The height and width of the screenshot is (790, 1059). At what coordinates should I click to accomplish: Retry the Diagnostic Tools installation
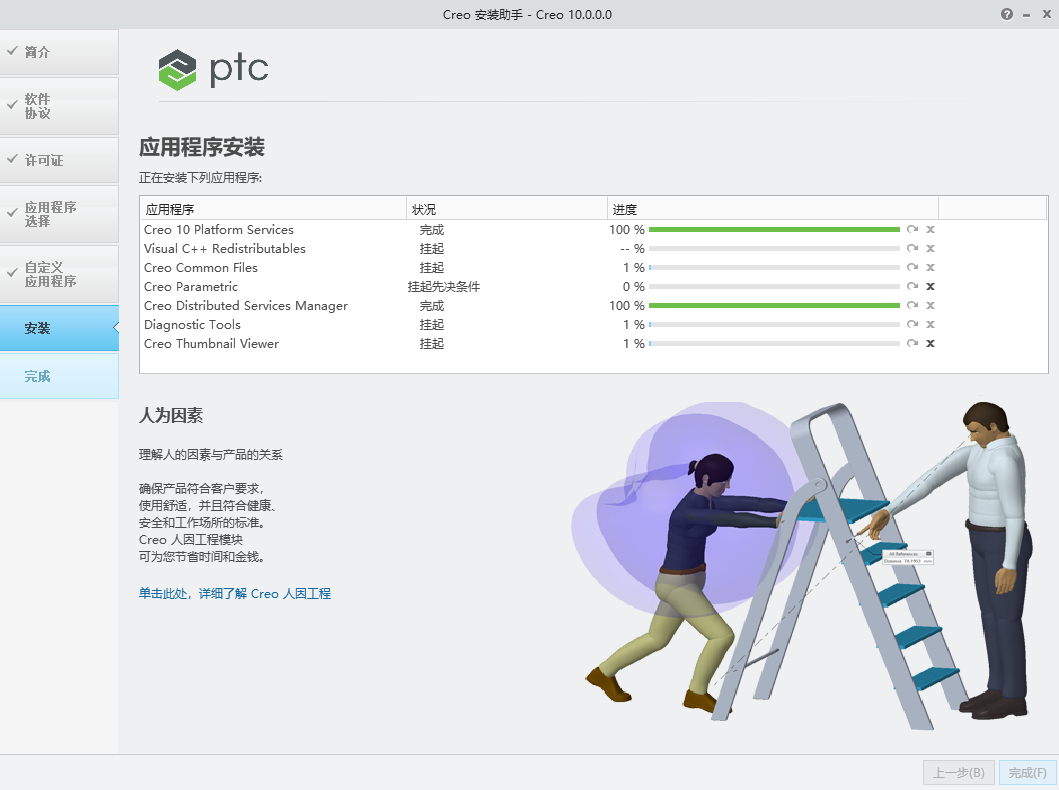pos(911,324)
